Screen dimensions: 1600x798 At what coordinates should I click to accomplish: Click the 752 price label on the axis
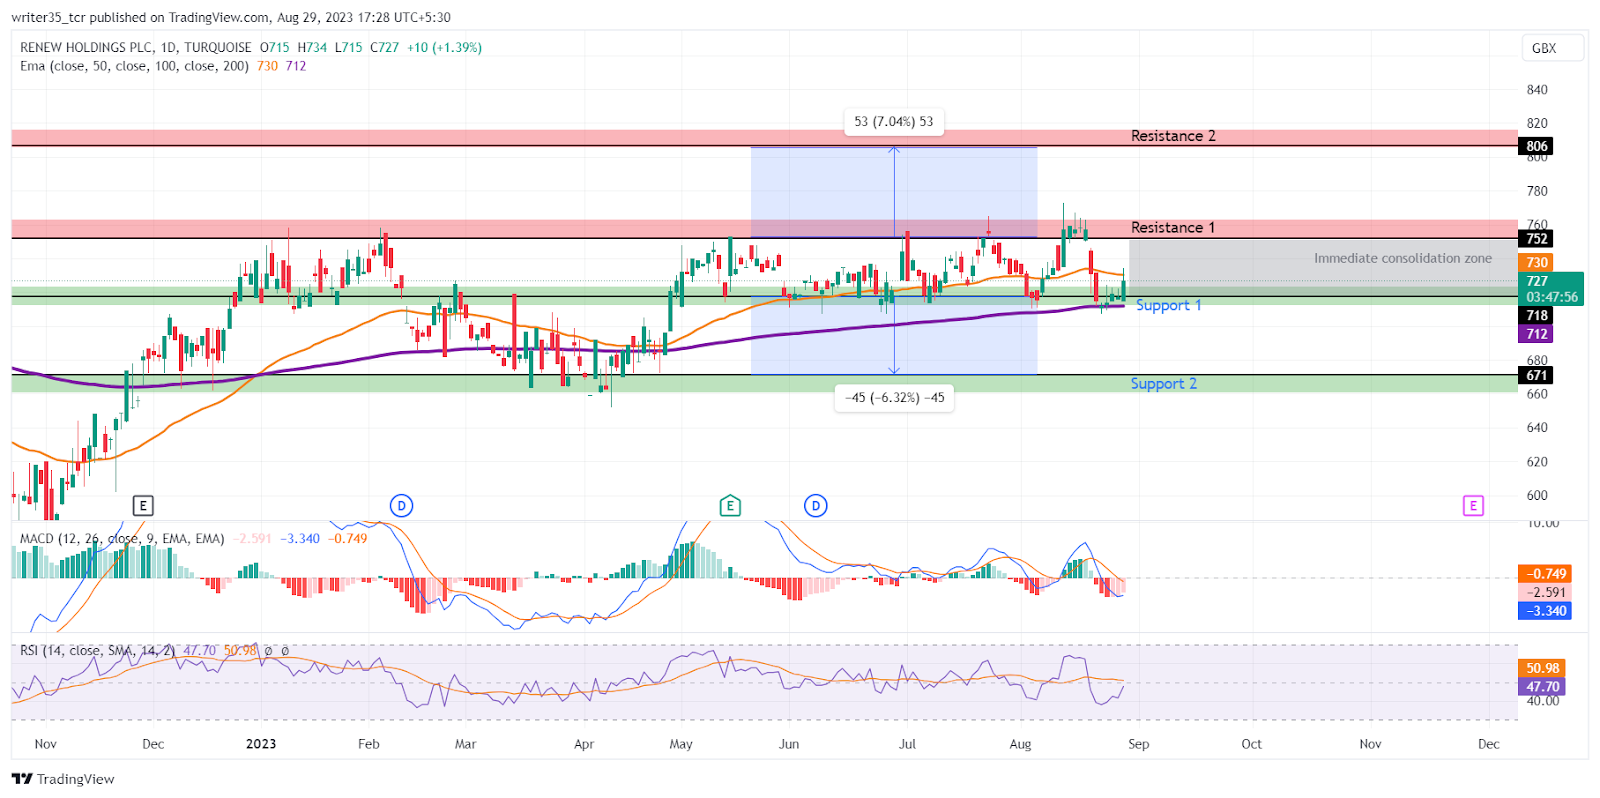tap(1537, 238)
